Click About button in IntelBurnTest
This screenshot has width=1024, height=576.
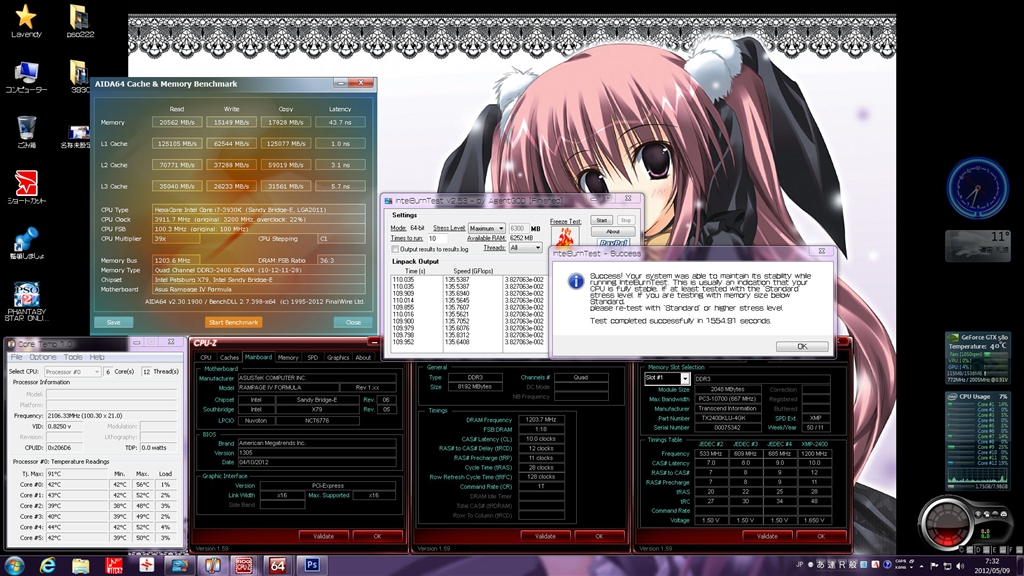[613, 231]
